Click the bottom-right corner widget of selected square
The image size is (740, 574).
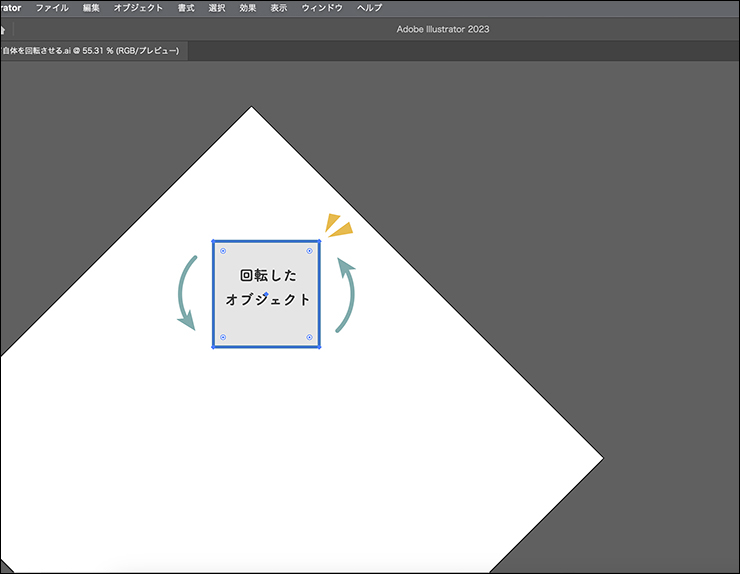pyautogui.click(x=309, y=337)
